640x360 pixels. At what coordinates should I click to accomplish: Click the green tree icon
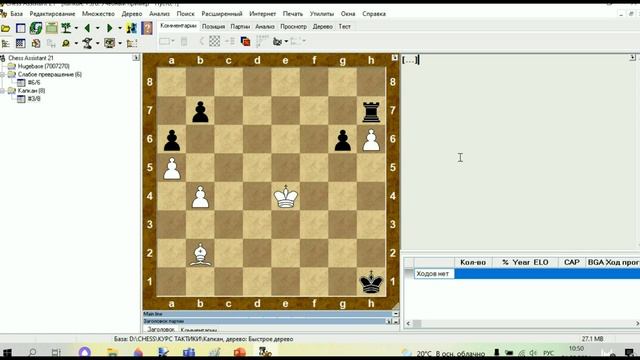click(66, 28)
